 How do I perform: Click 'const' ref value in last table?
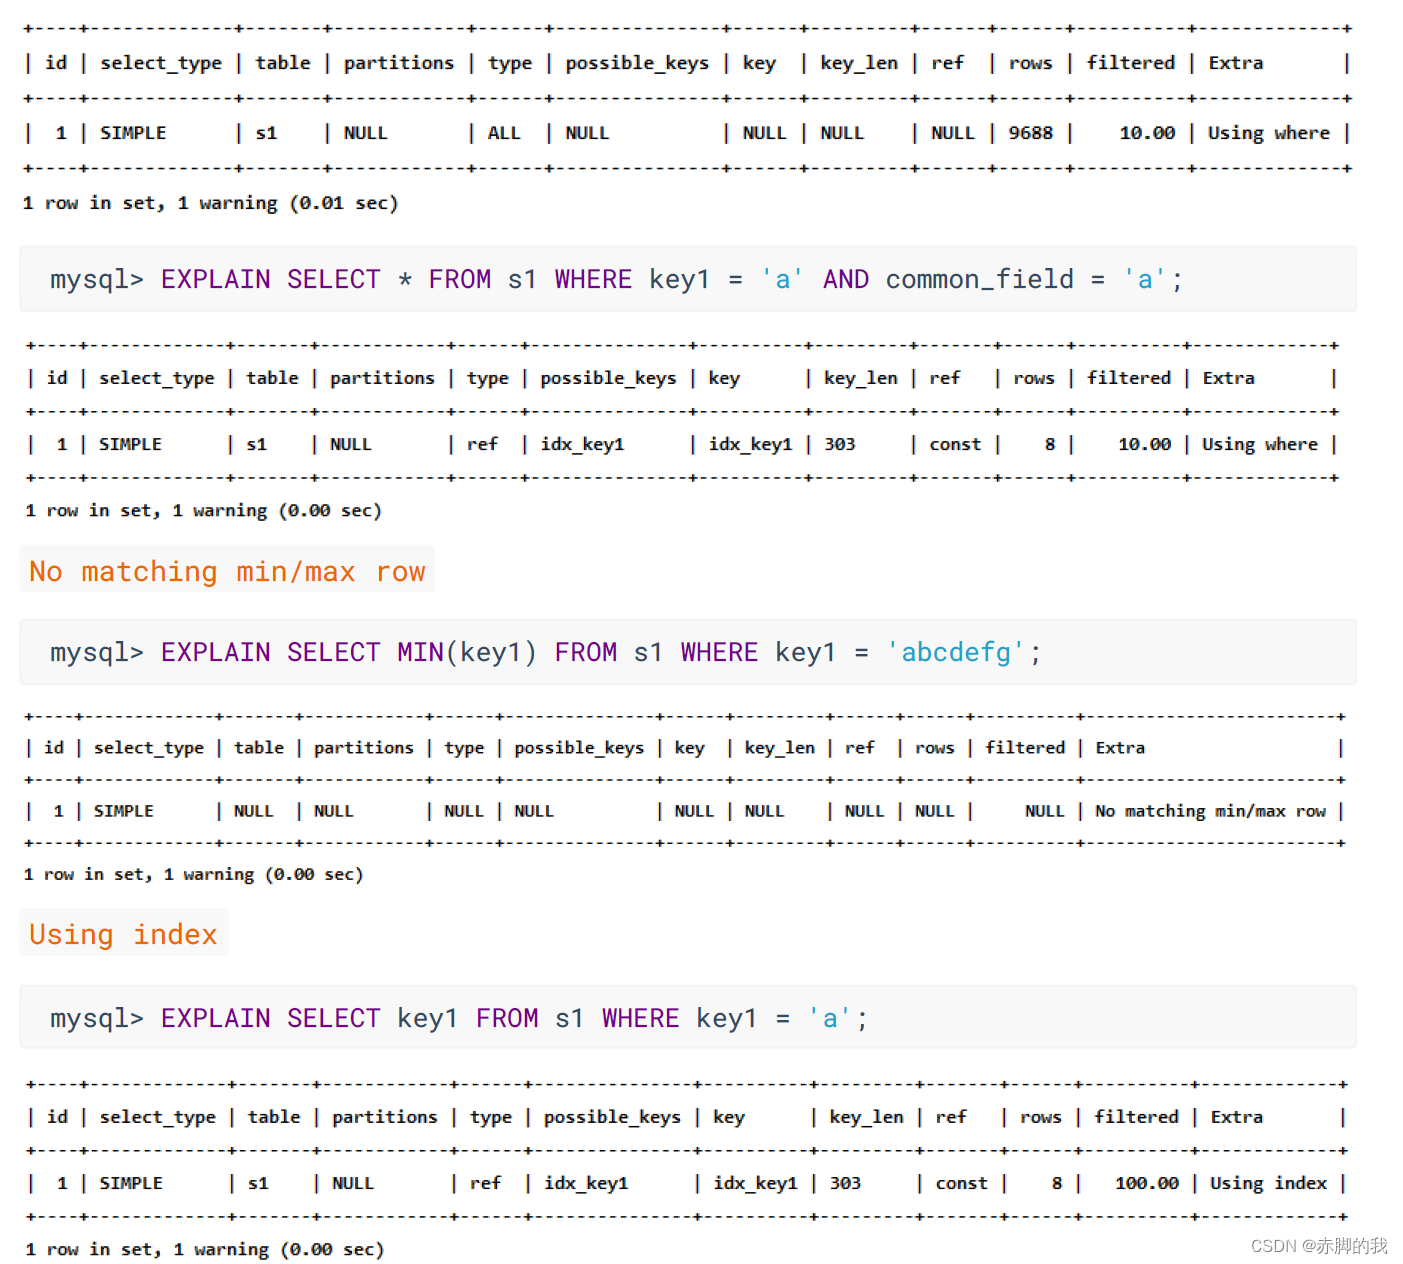pyautogui.click(x=961, y=1183)
